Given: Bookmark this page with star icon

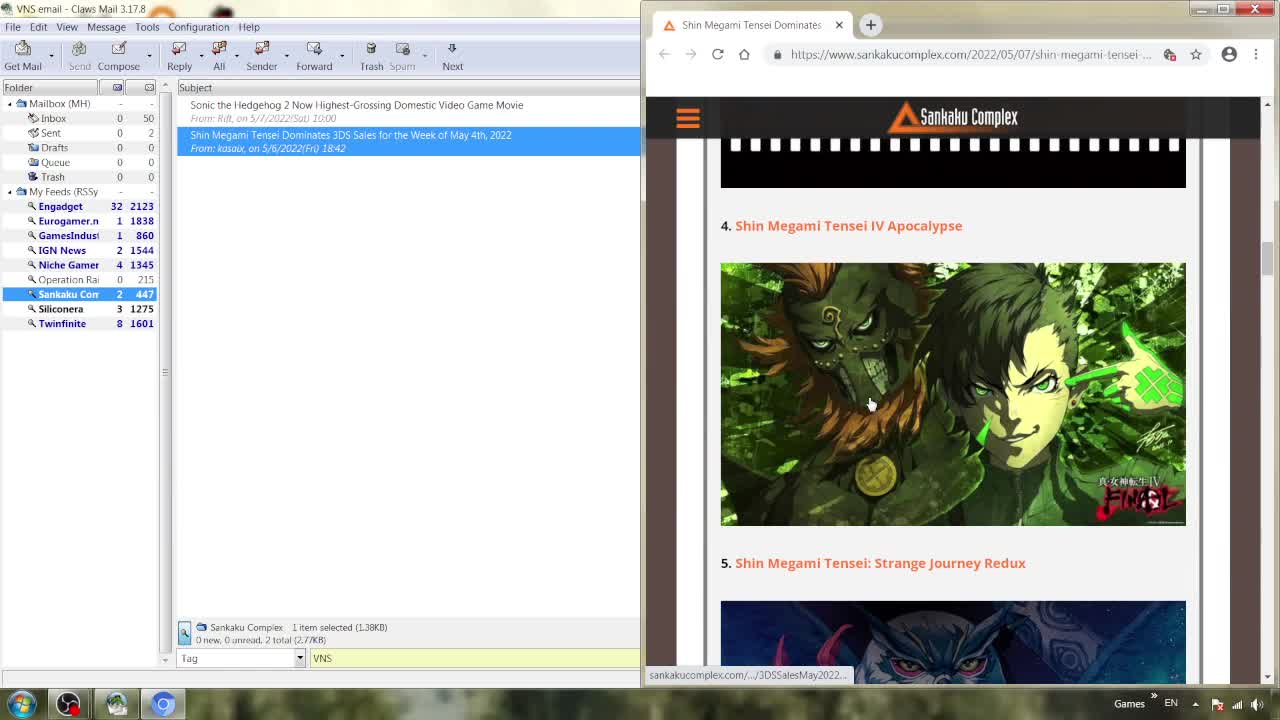Looking at the screenshot, I should 1196,54.
